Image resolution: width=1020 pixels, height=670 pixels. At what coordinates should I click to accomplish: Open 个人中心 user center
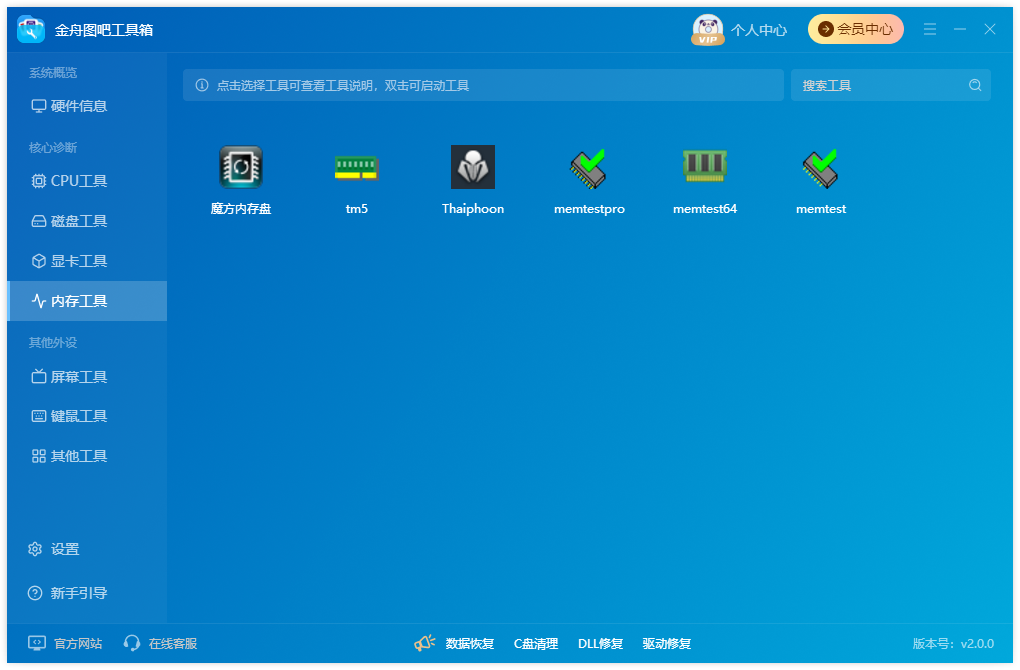[x=758, y=30]
